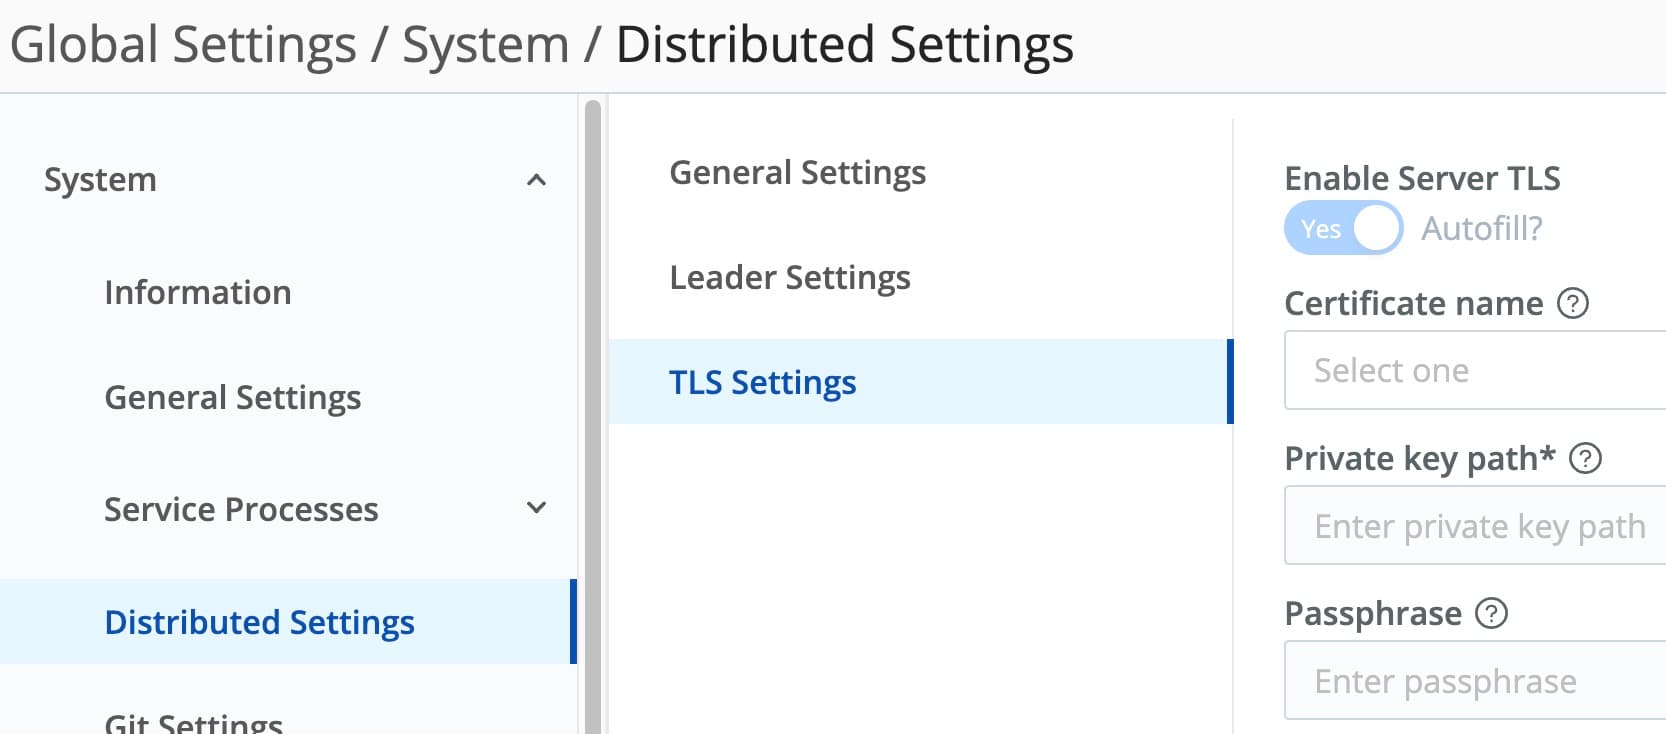This screenshot has height=734, width=1666.
Task: Click the Certificate name help icon
Action: coord(1572,303)
